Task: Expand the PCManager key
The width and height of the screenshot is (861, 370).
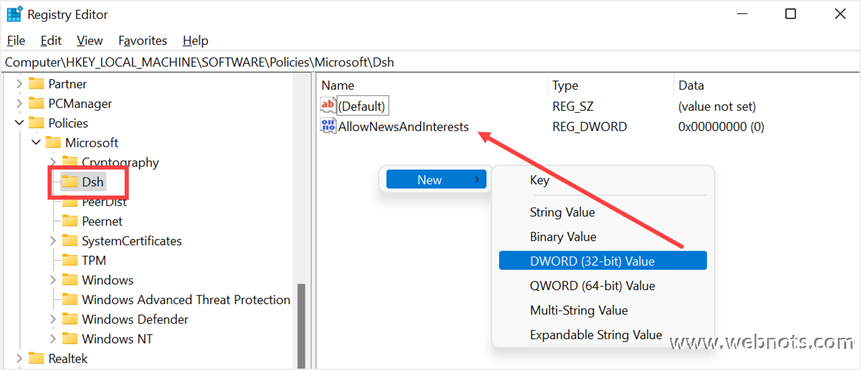Action: coord(19,103)
